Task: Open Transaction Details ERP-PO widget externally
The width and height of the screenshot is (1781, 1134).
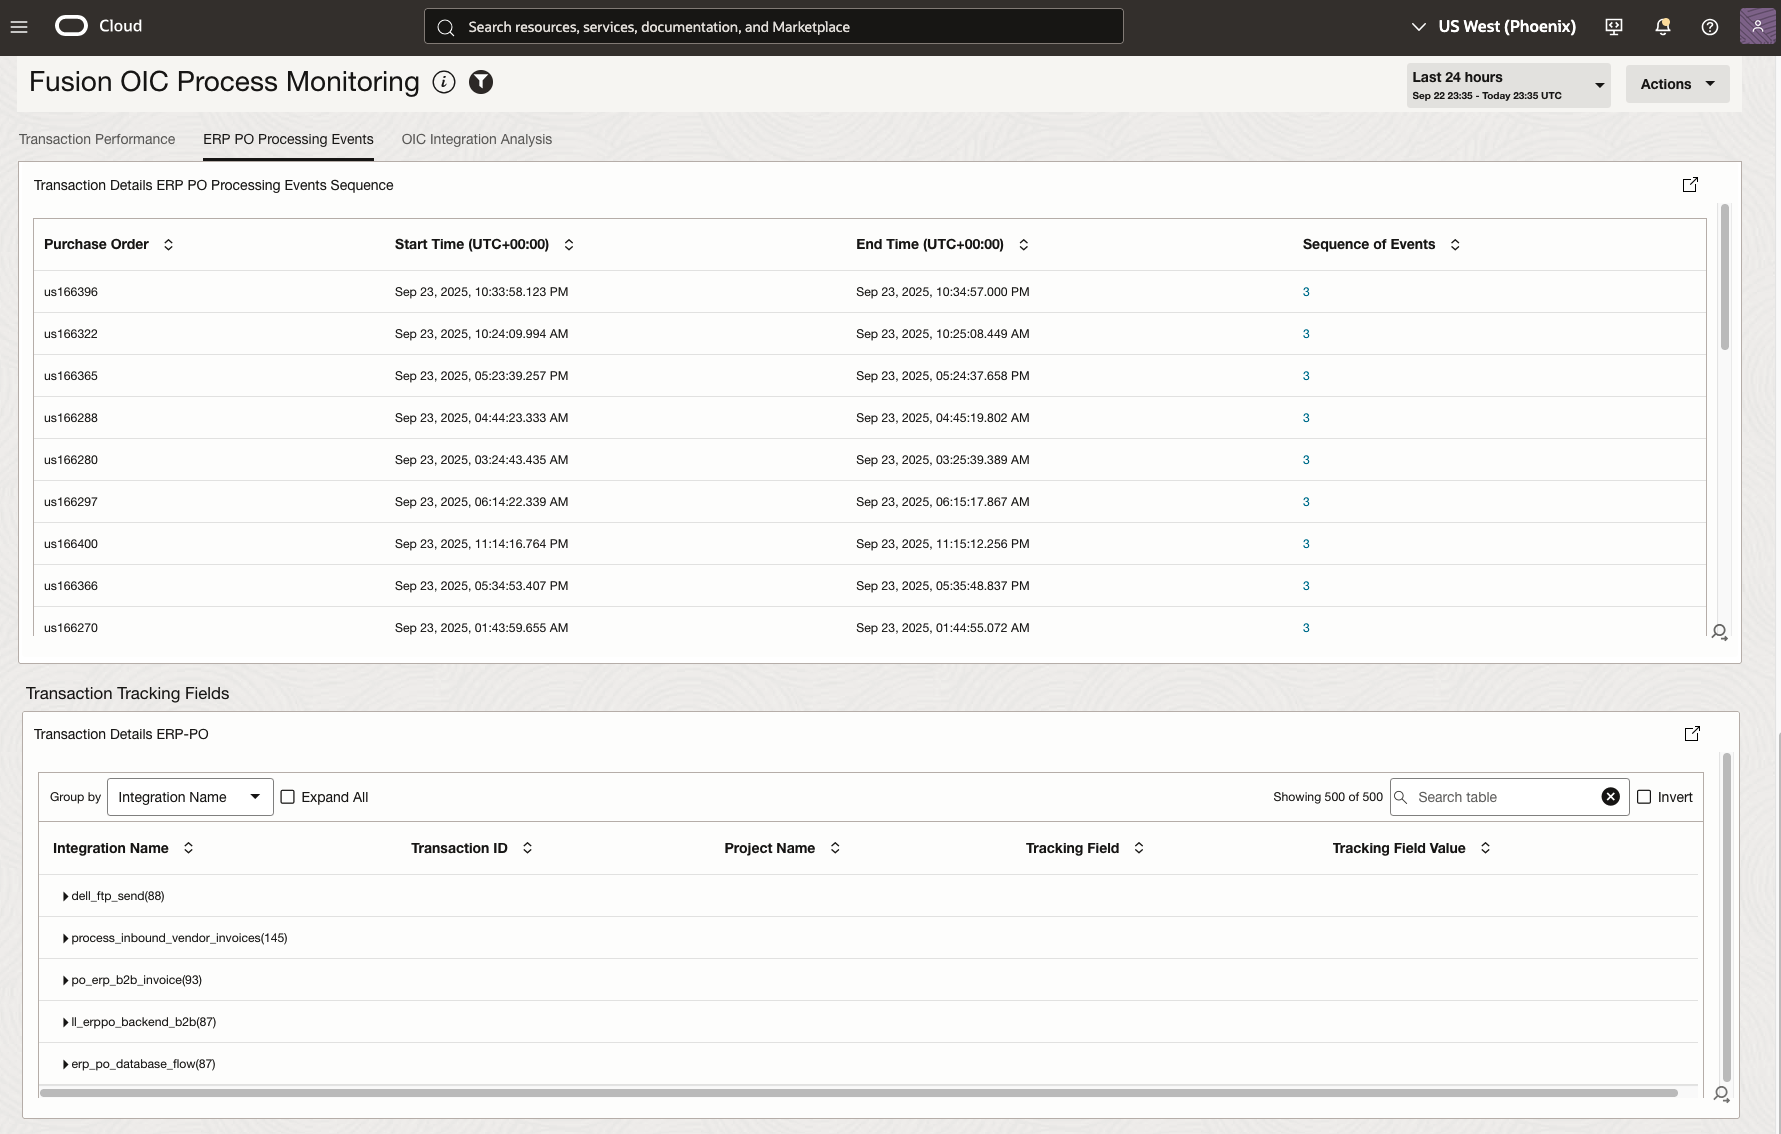Action: click(1691, 734)
